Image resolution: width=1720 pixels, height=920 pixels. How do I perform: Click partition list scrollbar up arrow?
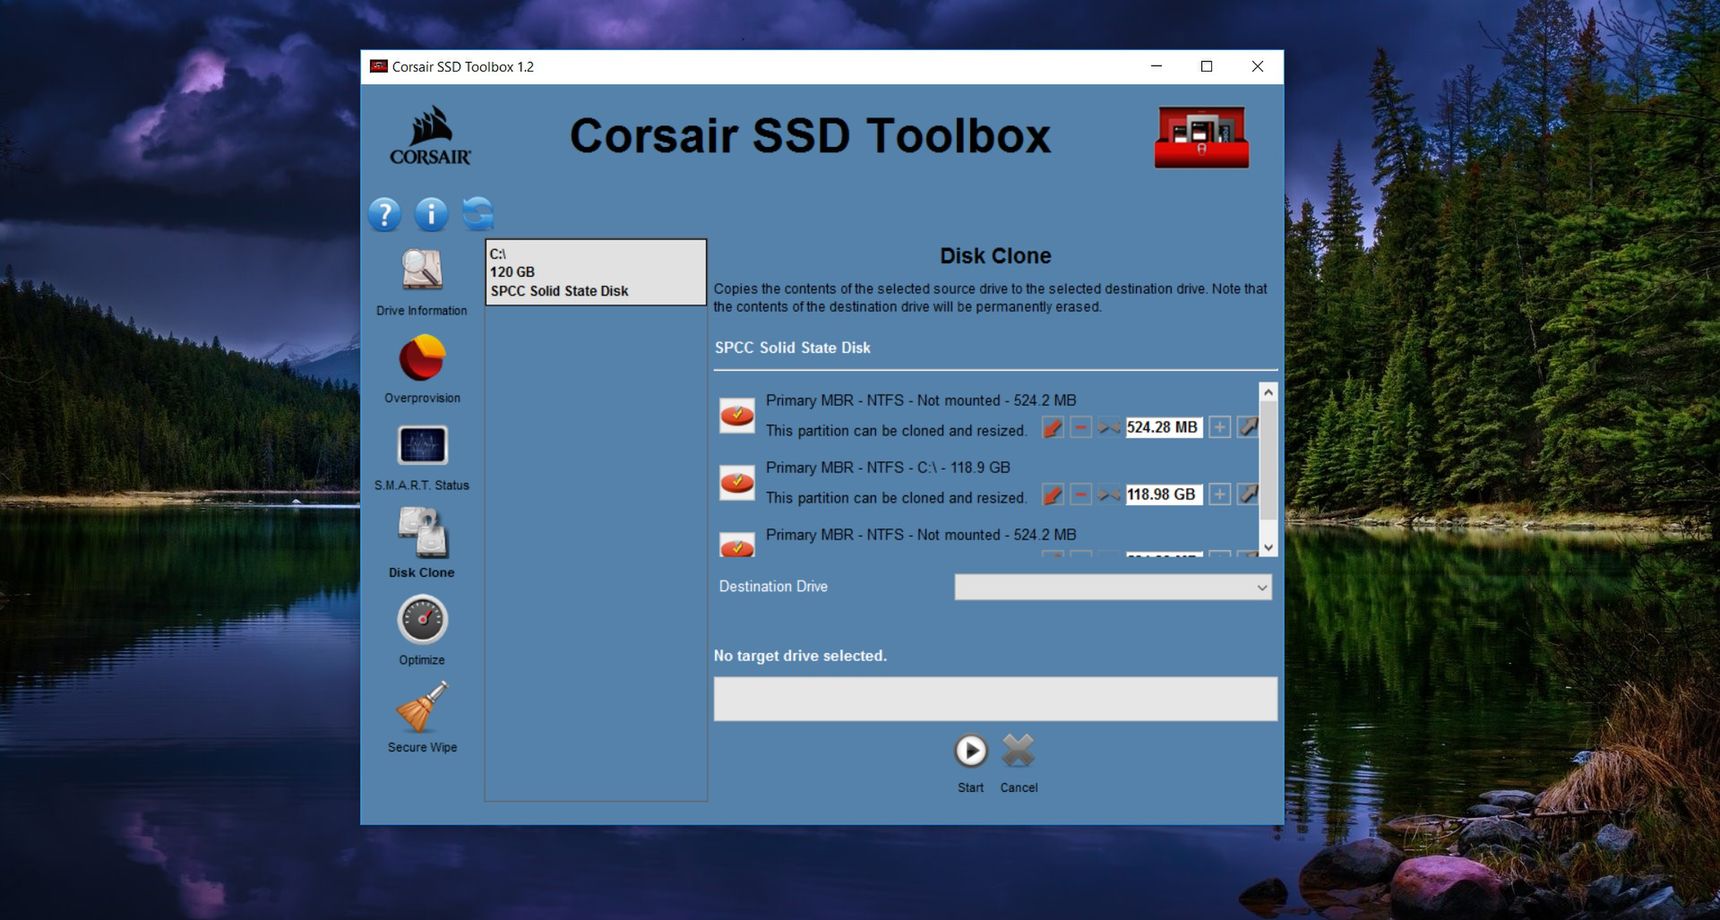point(1268,392)
